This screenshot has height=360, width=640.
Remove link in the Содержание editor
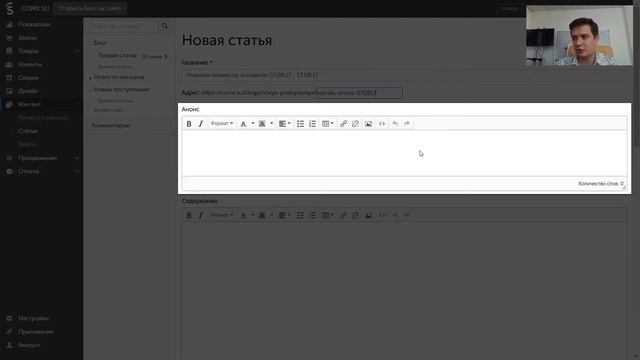355,215
